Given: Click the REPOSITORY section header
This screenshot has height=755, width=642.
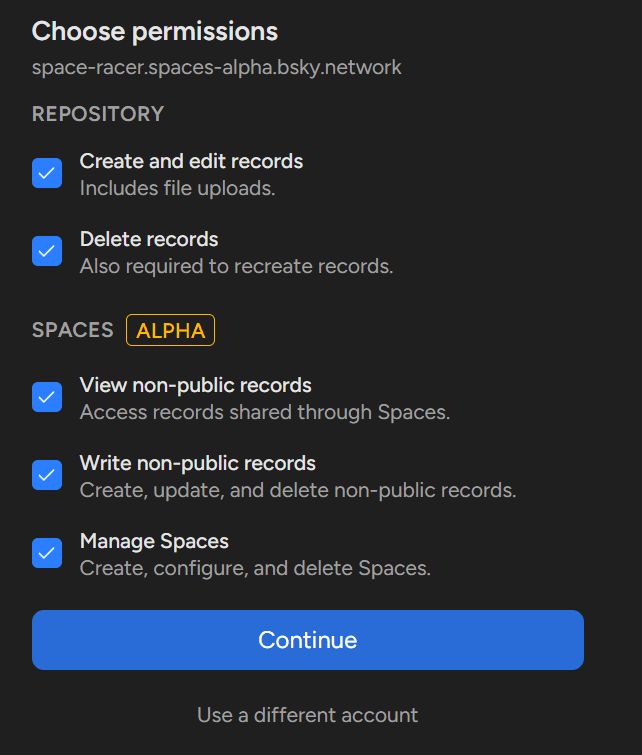Looking at the screenshot, I should click(x=98, y=114).
